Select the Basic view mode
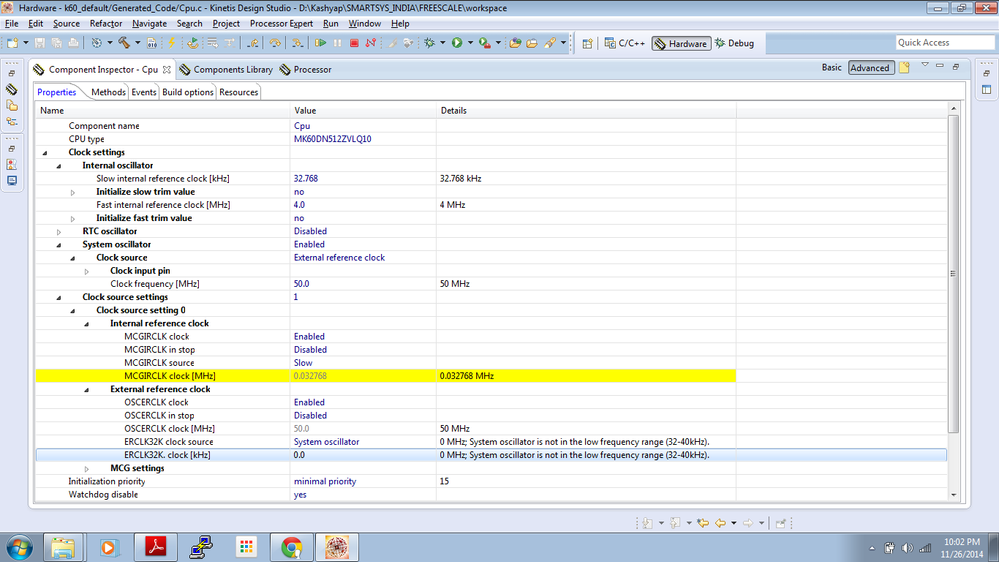 (x=831, y=68)
